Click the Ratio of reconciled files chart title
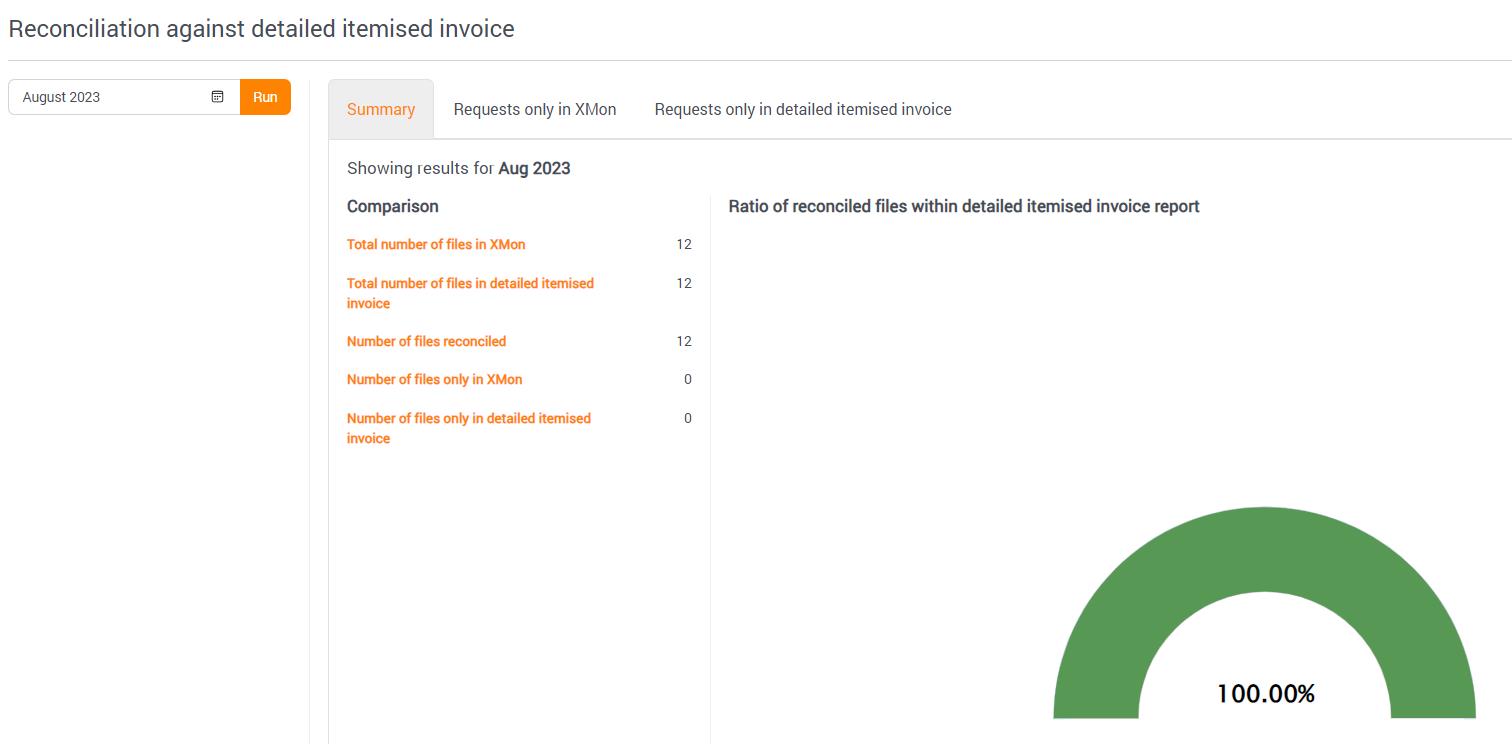The height and width of the screenshot is (744, 1512). pyautogui.click(x=964, y=206)
